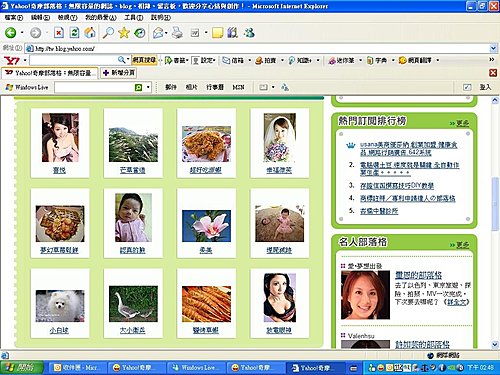Expand the Edit icon dropdown arrow
Image resolution: width=500 pixels, height=375 pixels.
pos(206,33)
